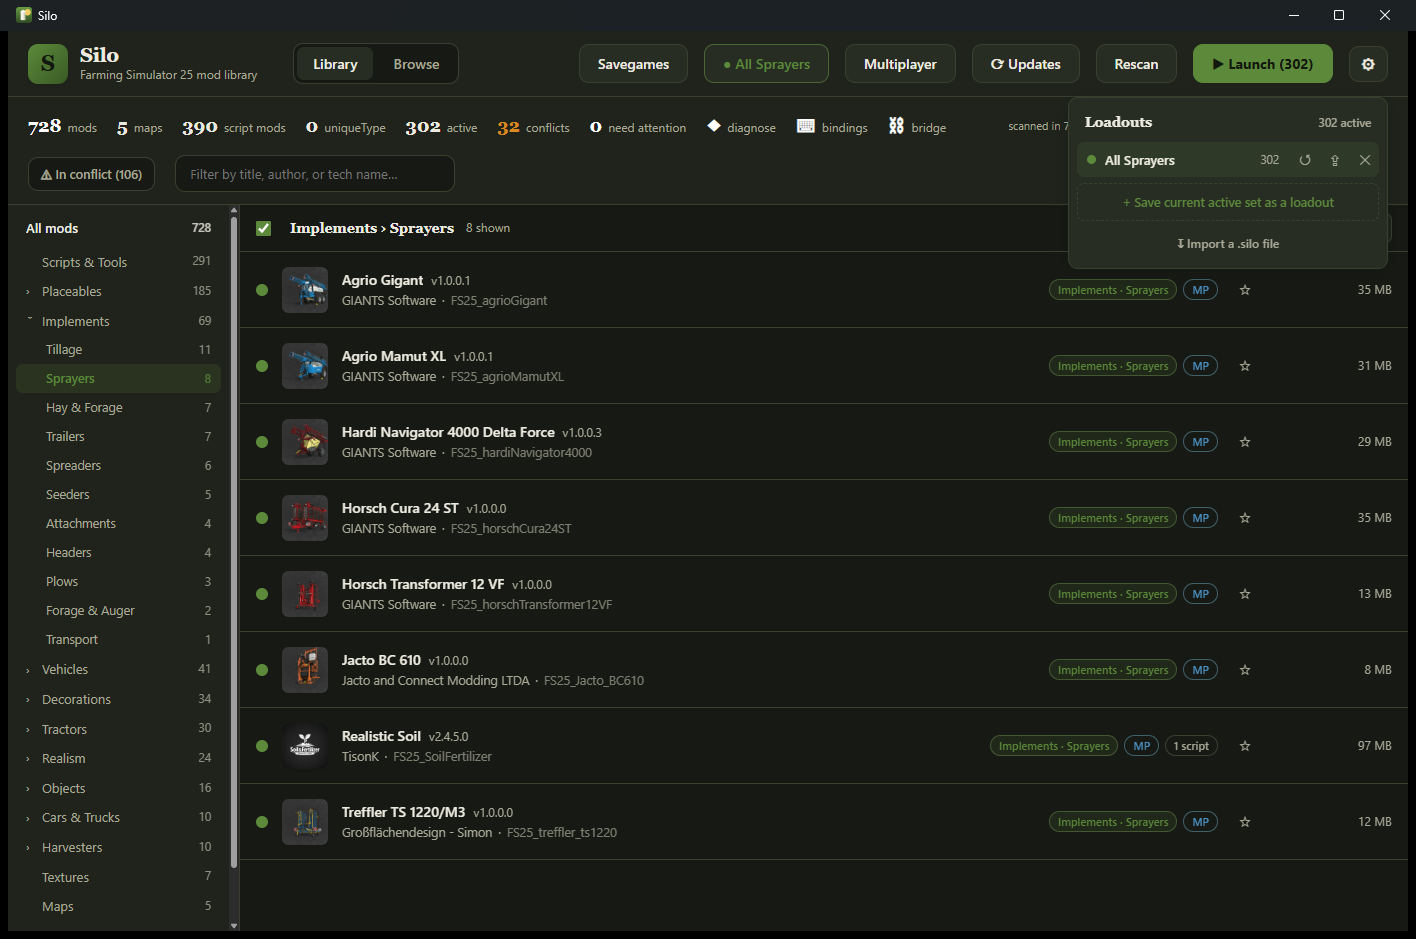Star the Horsch Cura 24 ST mod
The image size is (1416, 939).
pyautogui.click(x=1245, y=518)
